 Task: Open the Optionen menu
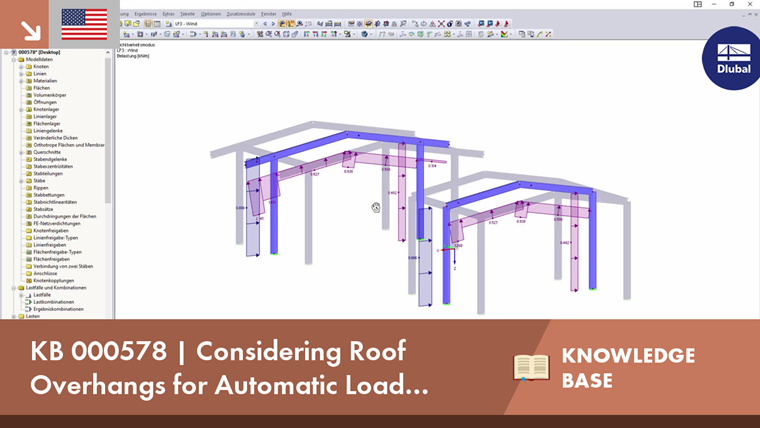211,14
